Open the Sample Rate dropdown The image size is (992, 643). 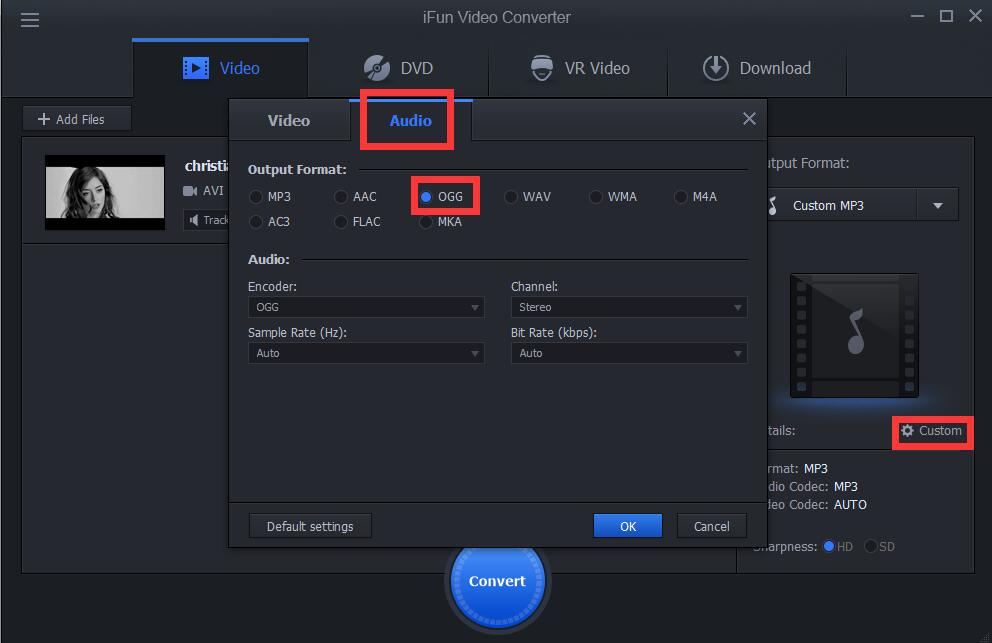366,353
